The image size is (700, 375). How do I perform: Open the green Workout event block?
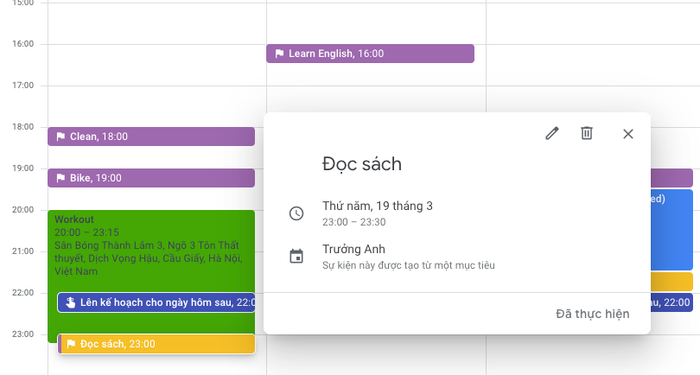pos(151,251)
